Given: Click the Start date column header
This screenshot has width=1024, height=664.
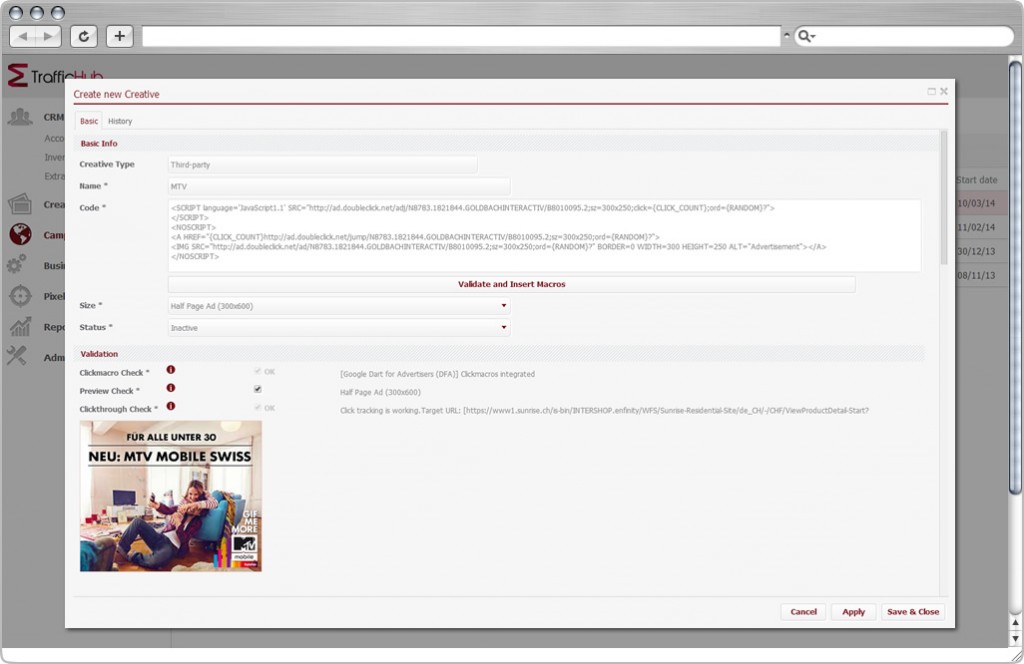Looking at the screenshot, I should pos(976,180).
